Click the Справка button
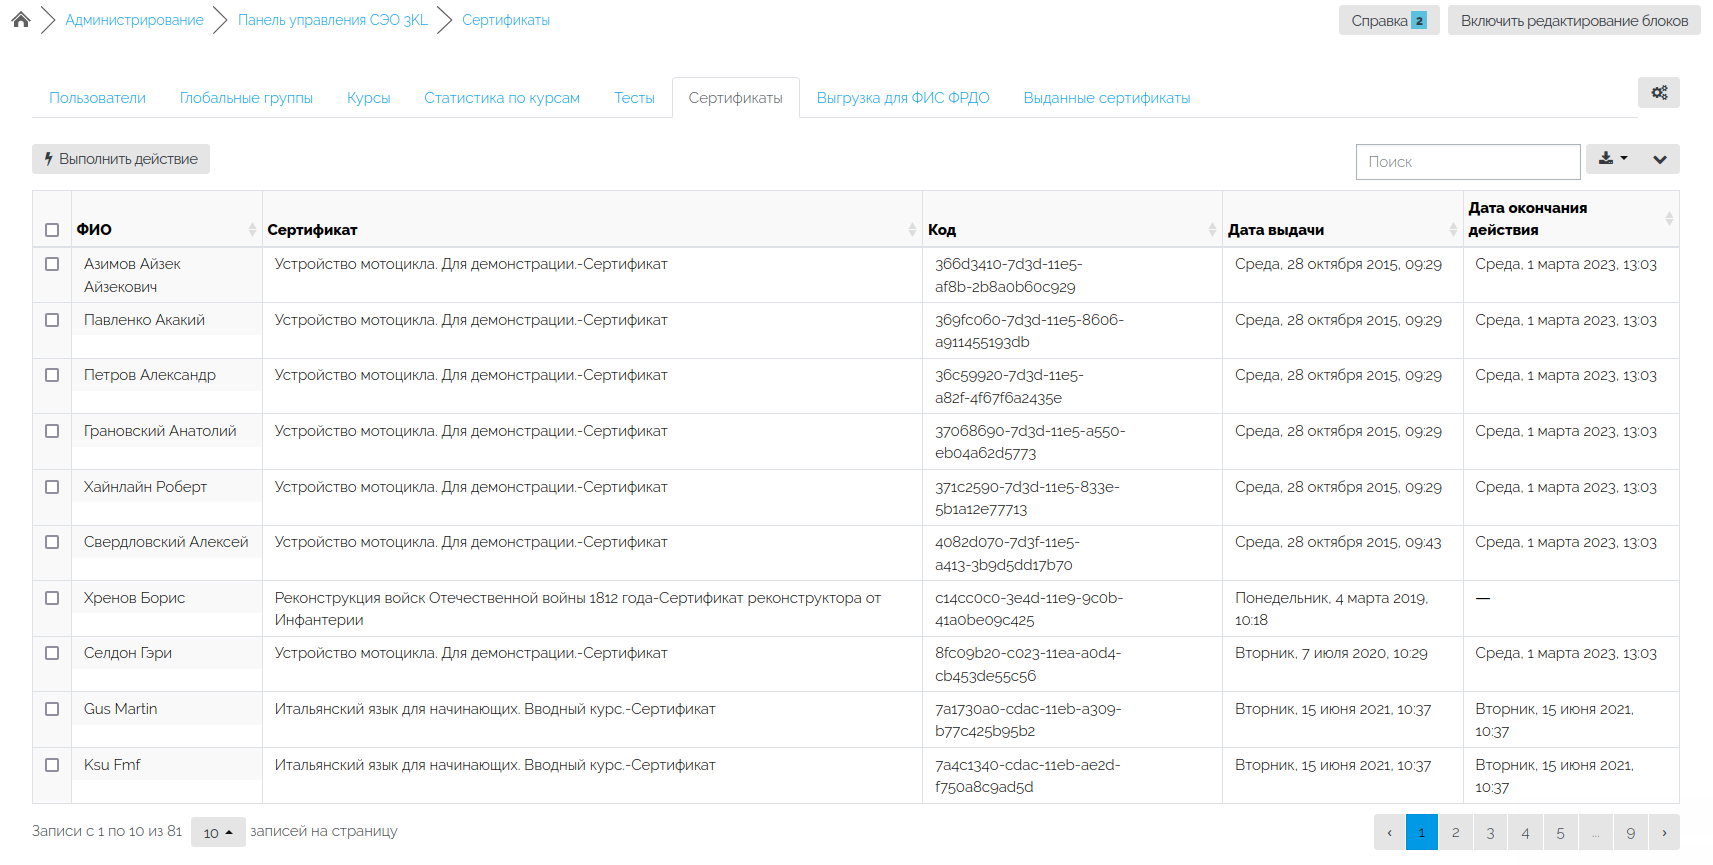 pos(1389,21)
